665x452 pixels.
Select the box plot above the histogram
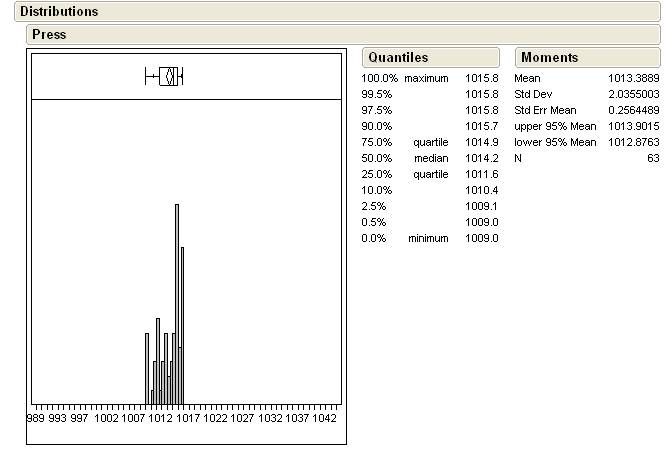coord(166,76)
